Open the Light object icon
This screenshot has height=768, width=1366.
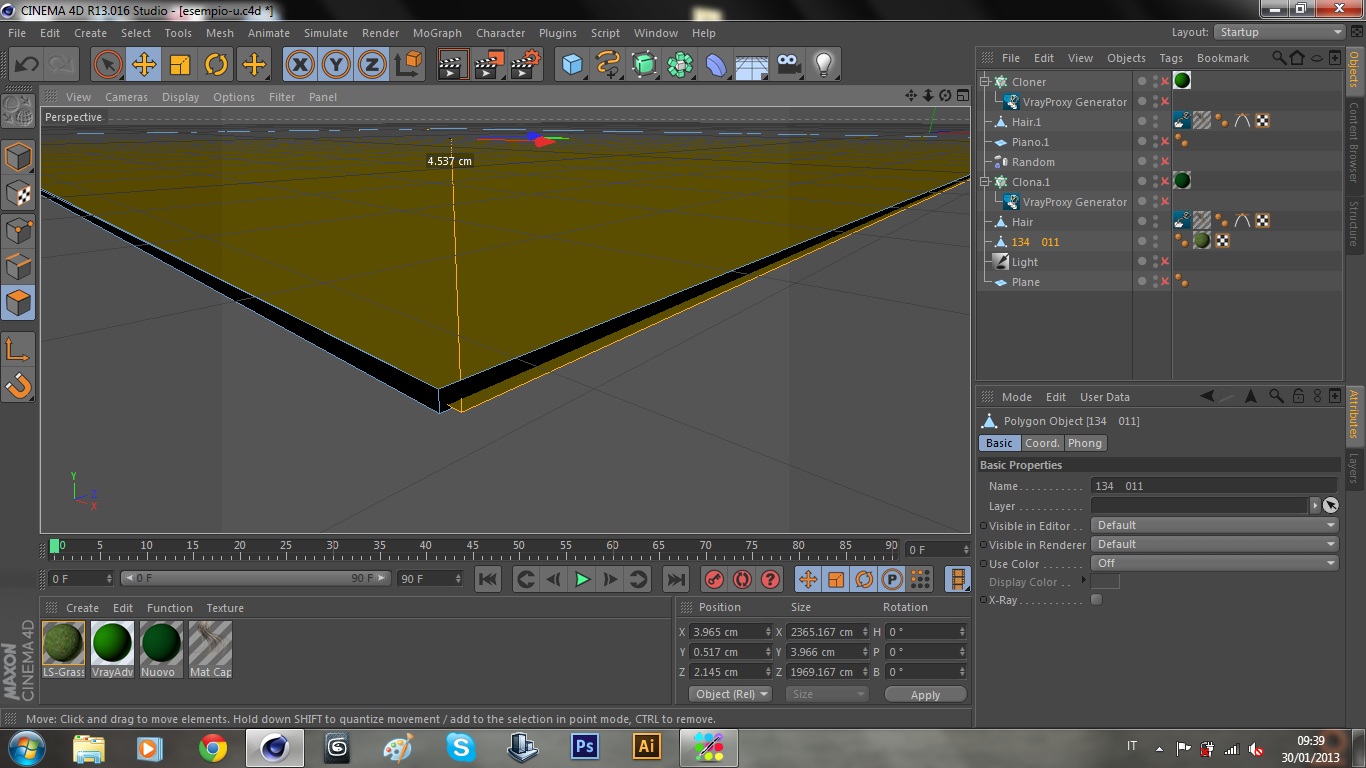pyautogui.click(x=823, y=65)
